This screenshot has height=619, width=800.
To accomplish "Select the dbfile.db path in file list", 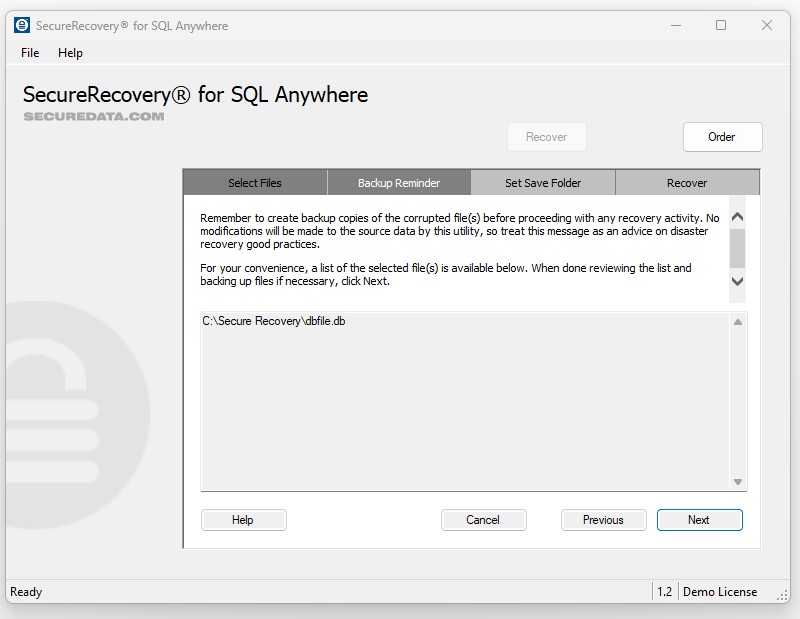I will pos(274,321).
